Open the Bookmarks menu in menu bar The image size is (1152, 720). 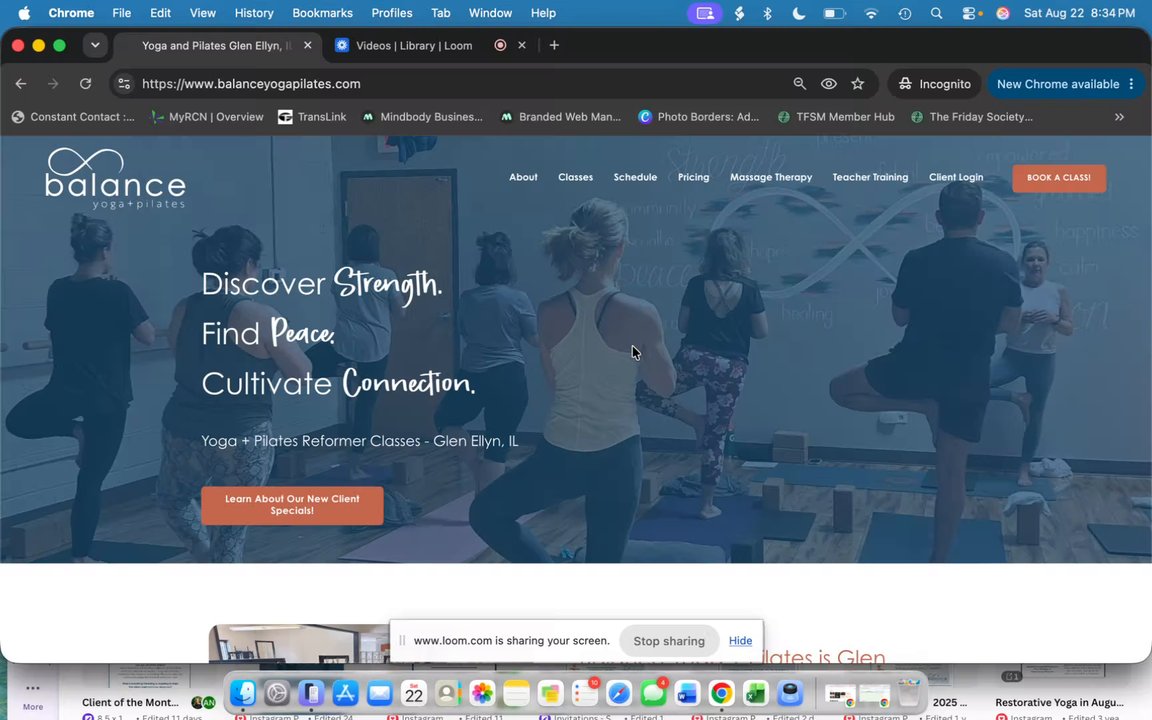click(x=322, y=13)
